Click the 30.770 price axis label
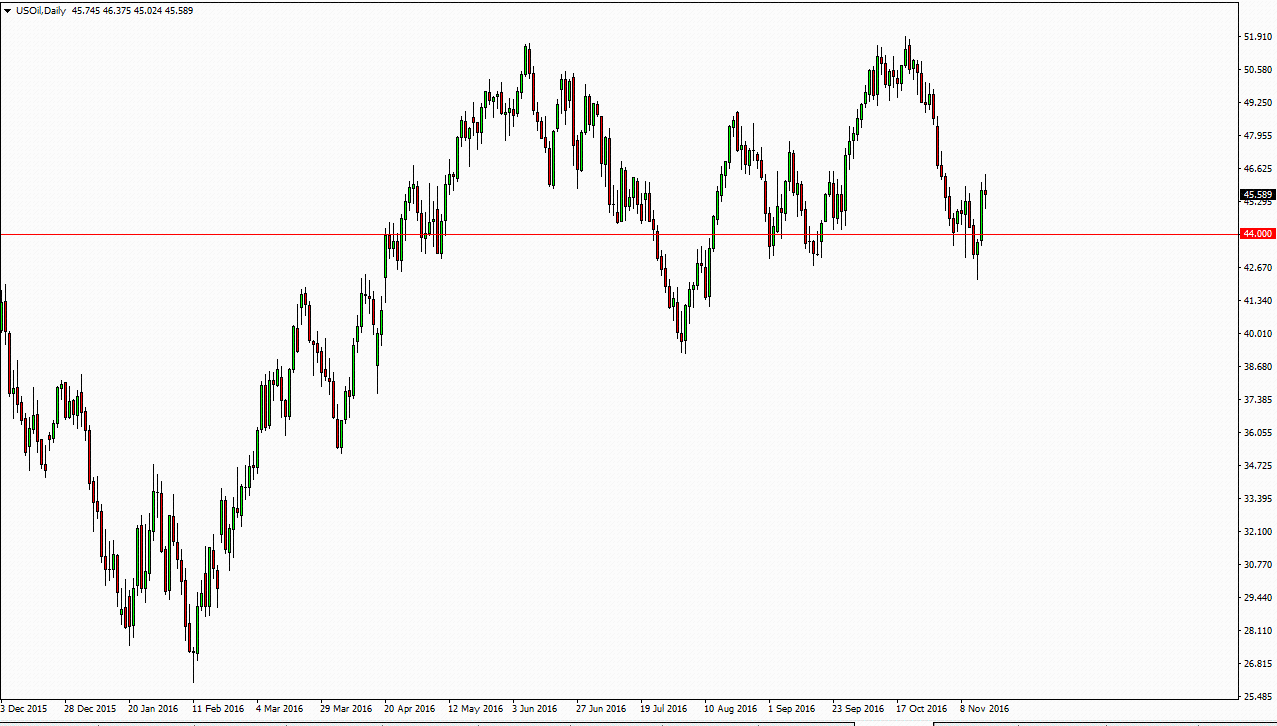 point(1257,565)
